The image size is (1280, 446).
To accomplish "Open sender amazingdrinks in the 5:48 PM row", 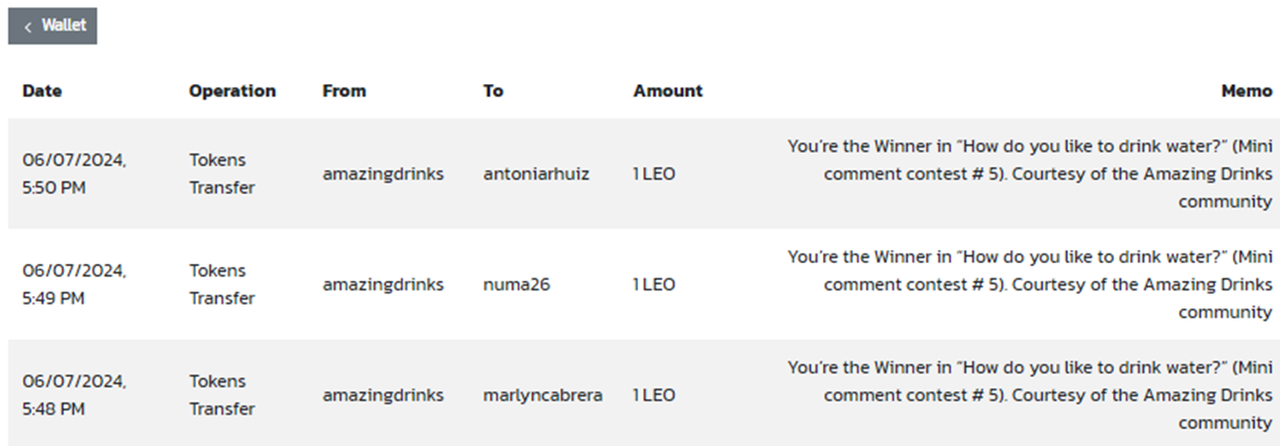I will [x=383, y=395].
